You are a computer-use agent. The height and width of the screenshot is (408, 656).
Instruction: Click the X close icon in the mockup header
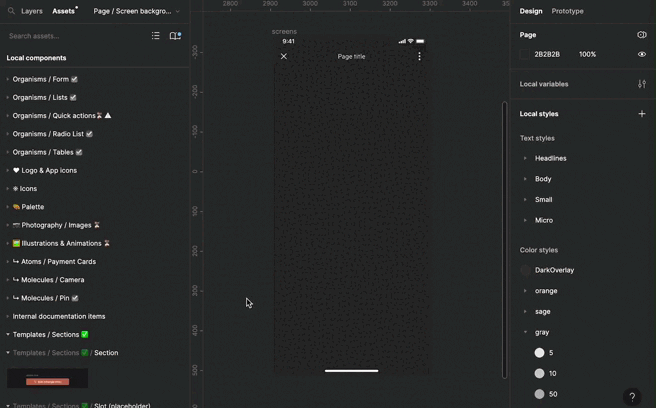click(284, 57)
